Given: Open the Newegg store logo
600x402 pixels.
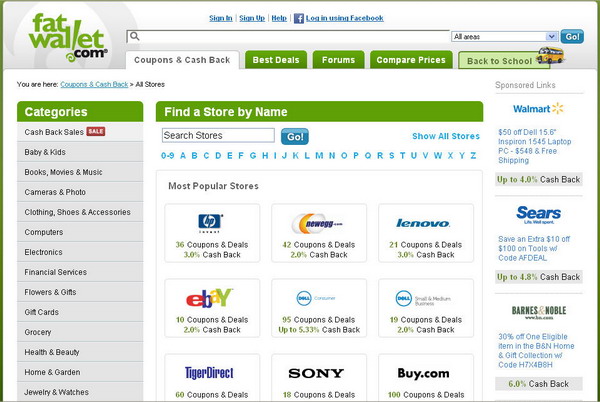Looking at the screenshot, I should pos(318,223).
